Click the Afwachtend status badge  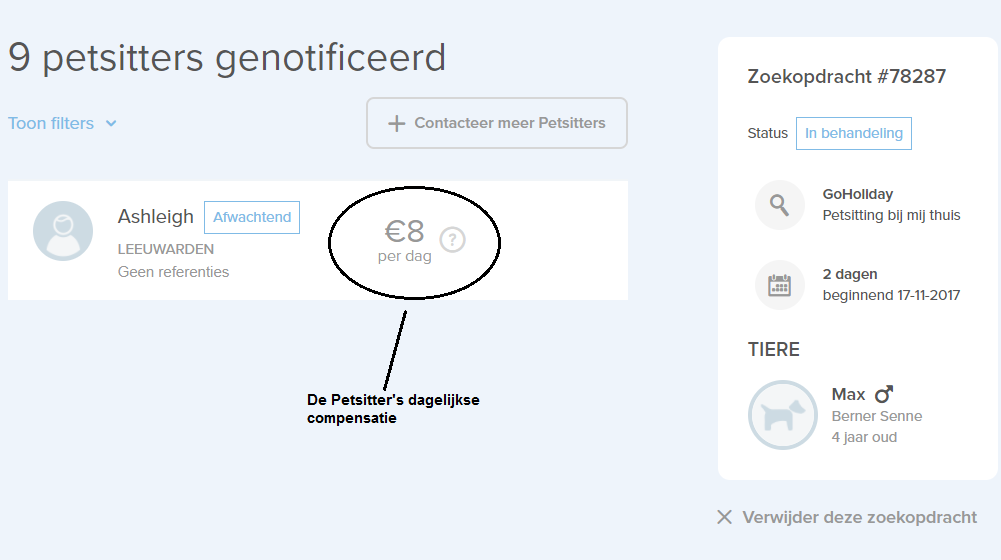(x=252, y=217)
